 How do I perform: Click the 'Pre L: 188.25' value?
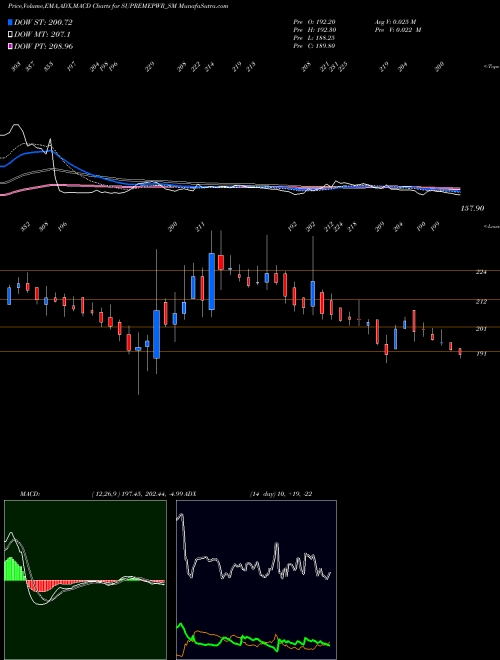[x=314, y=38]
